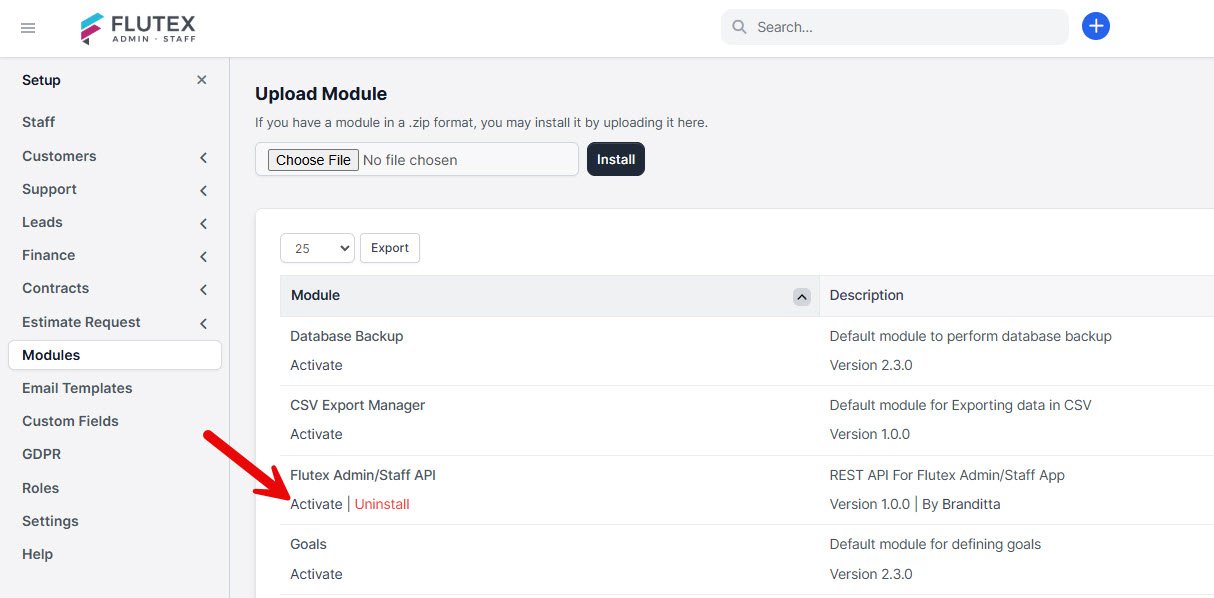Click the blue plus quick-create button
The image size is (1214, 598).
click(1096, 27)
